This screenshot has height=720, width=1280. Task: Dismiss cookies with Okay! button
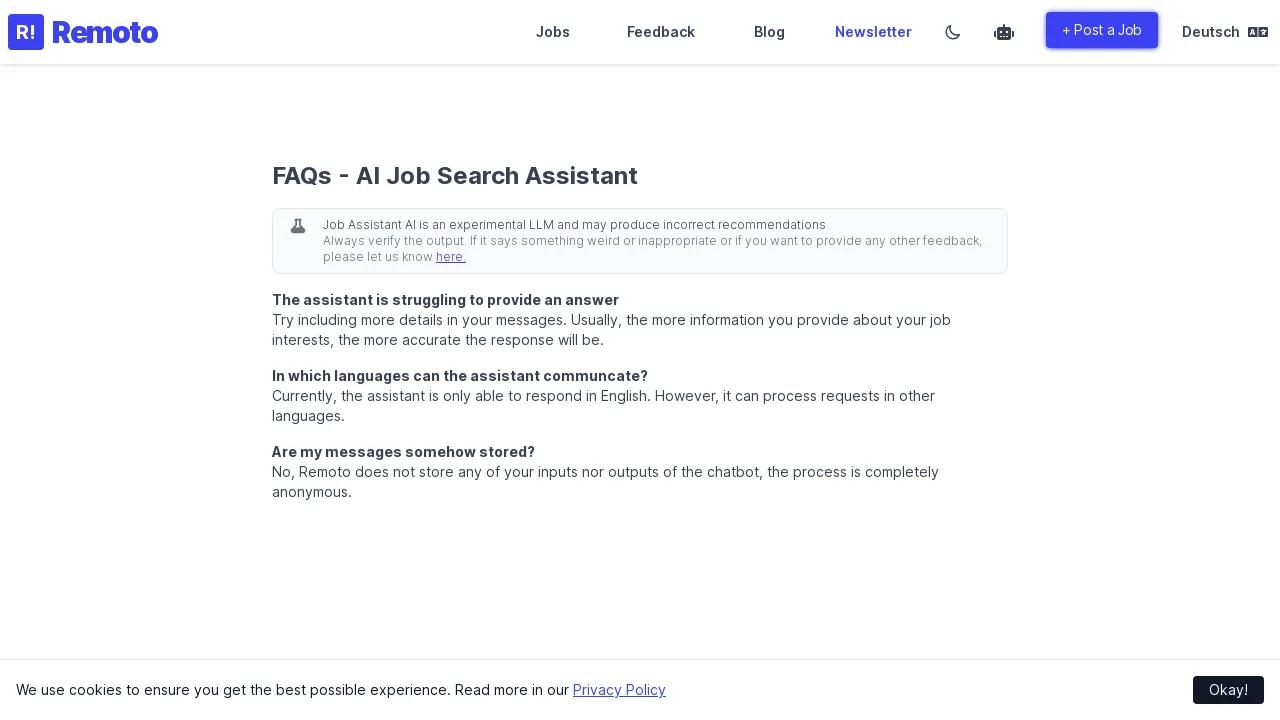(1228, 690)
